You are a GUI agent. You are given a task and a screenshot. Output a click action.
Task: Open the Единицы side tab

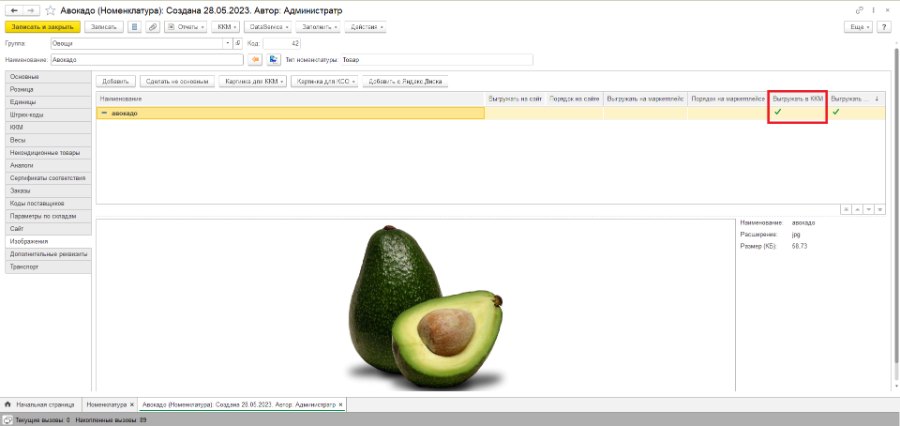pyautogui.click(x=48, y=102)
